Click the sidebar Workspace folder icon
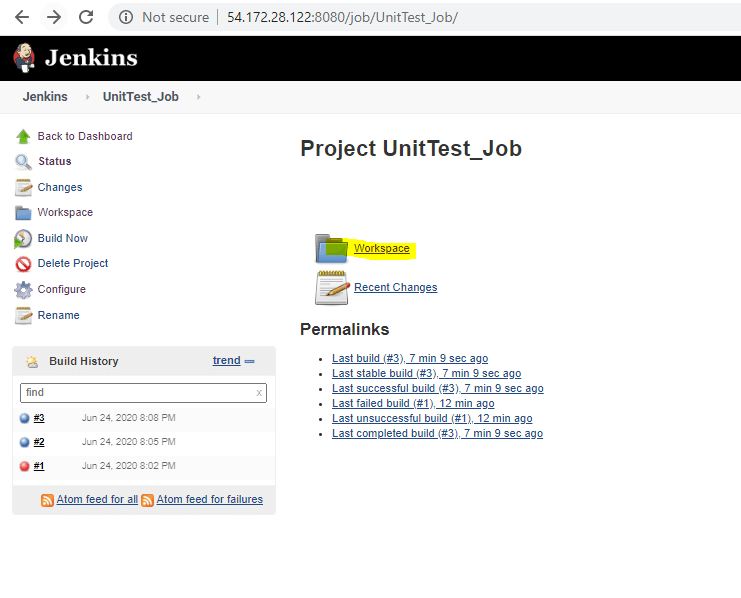 [23, 213]
